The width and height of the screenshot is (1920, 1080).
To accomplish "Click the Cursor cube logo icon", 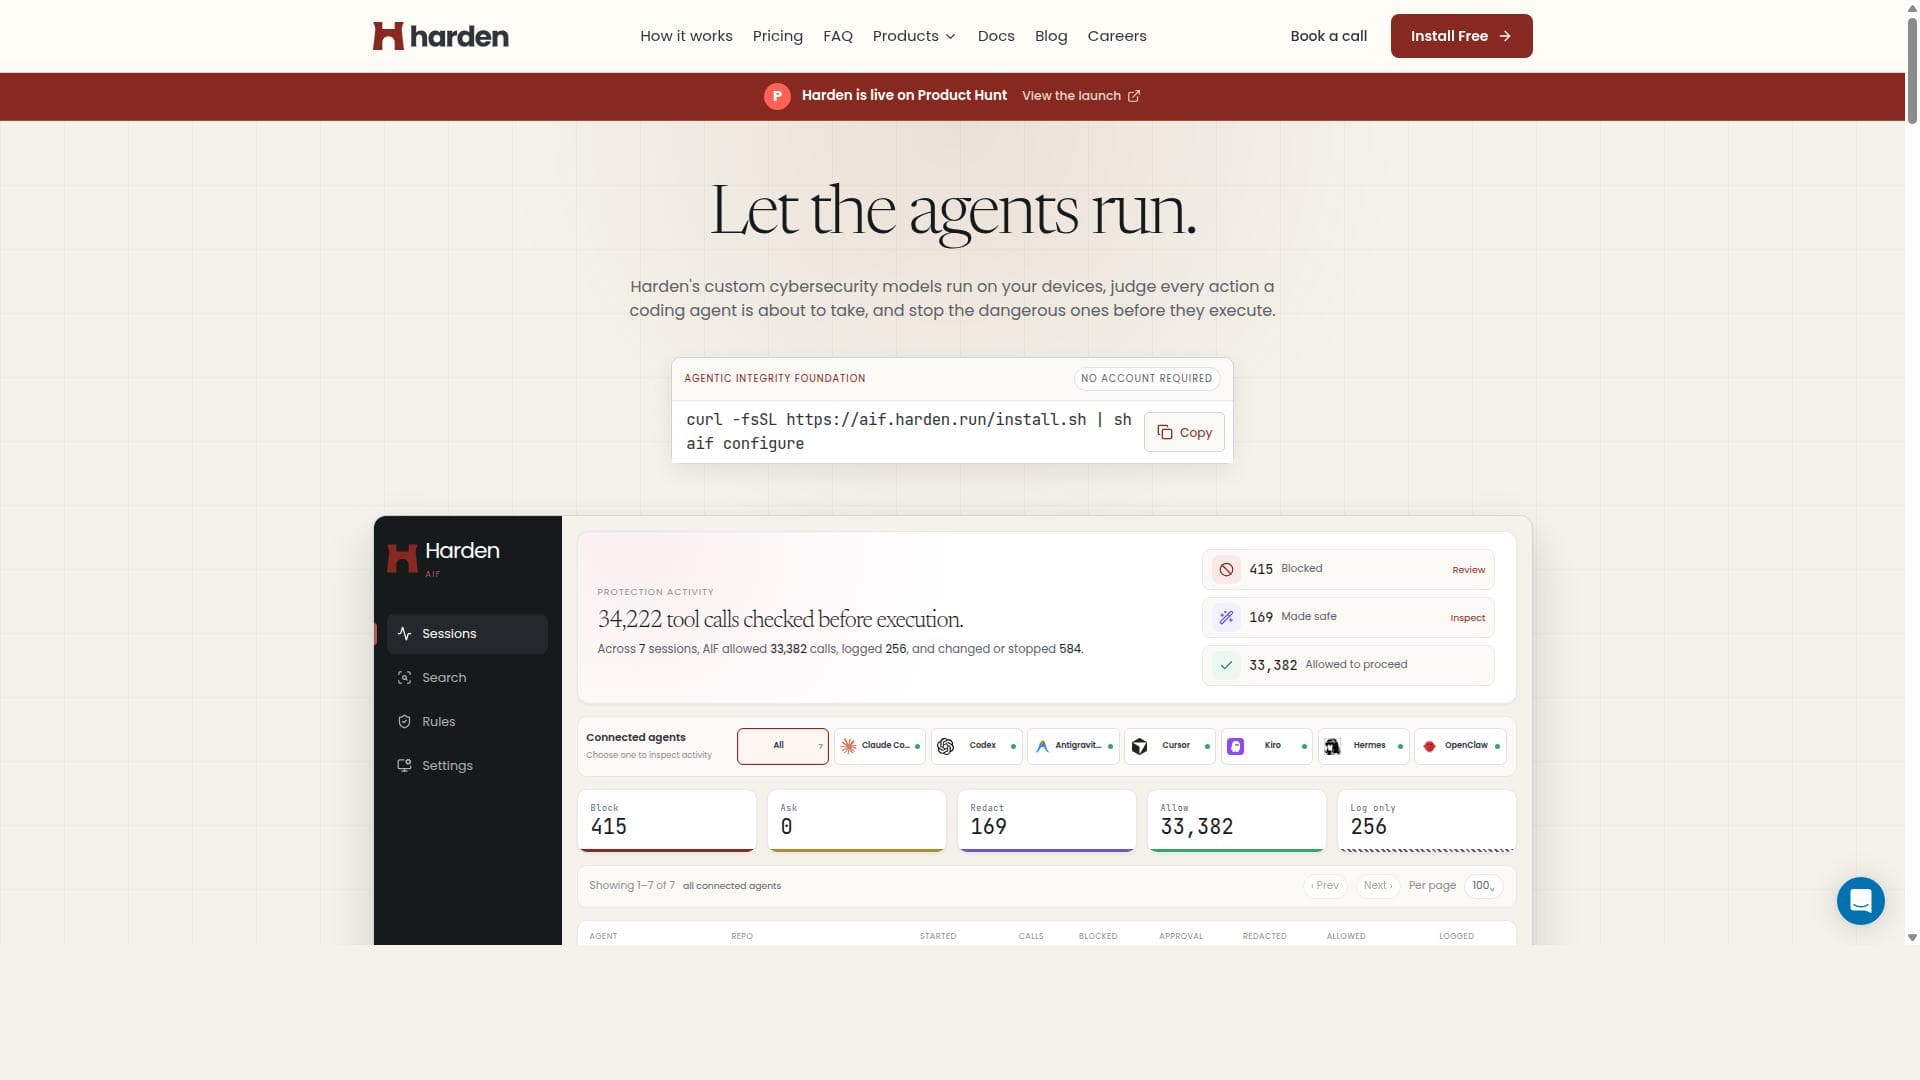I will pos(1139,746).
